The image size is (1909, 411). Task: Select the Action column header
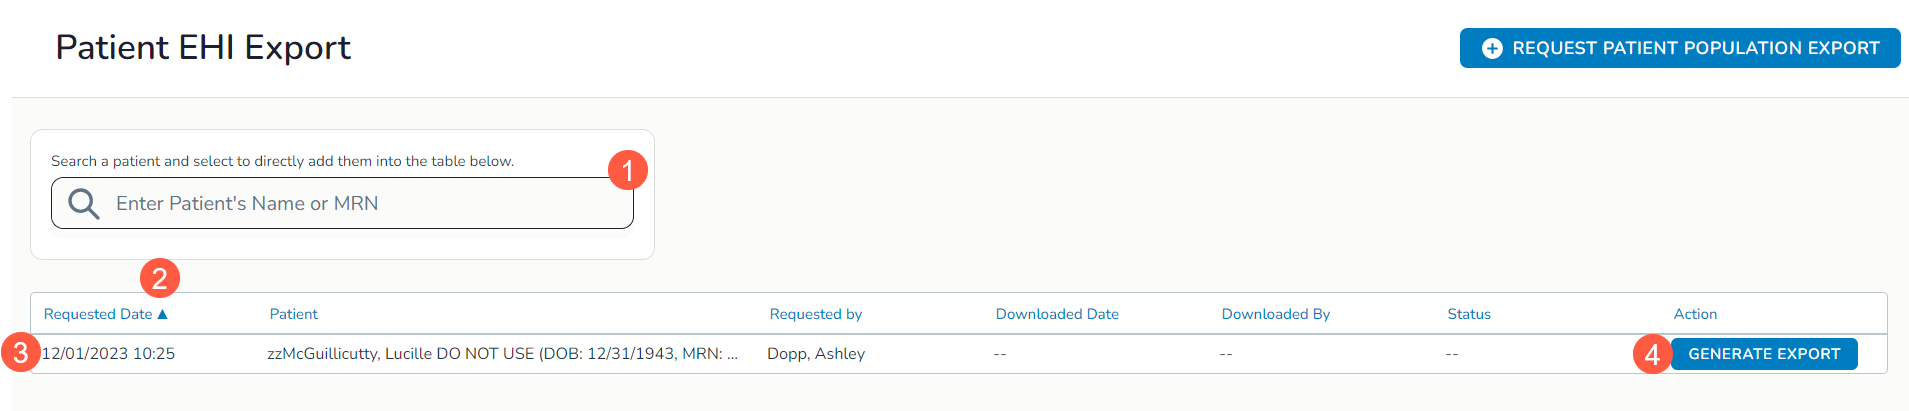coord(1695,314)
